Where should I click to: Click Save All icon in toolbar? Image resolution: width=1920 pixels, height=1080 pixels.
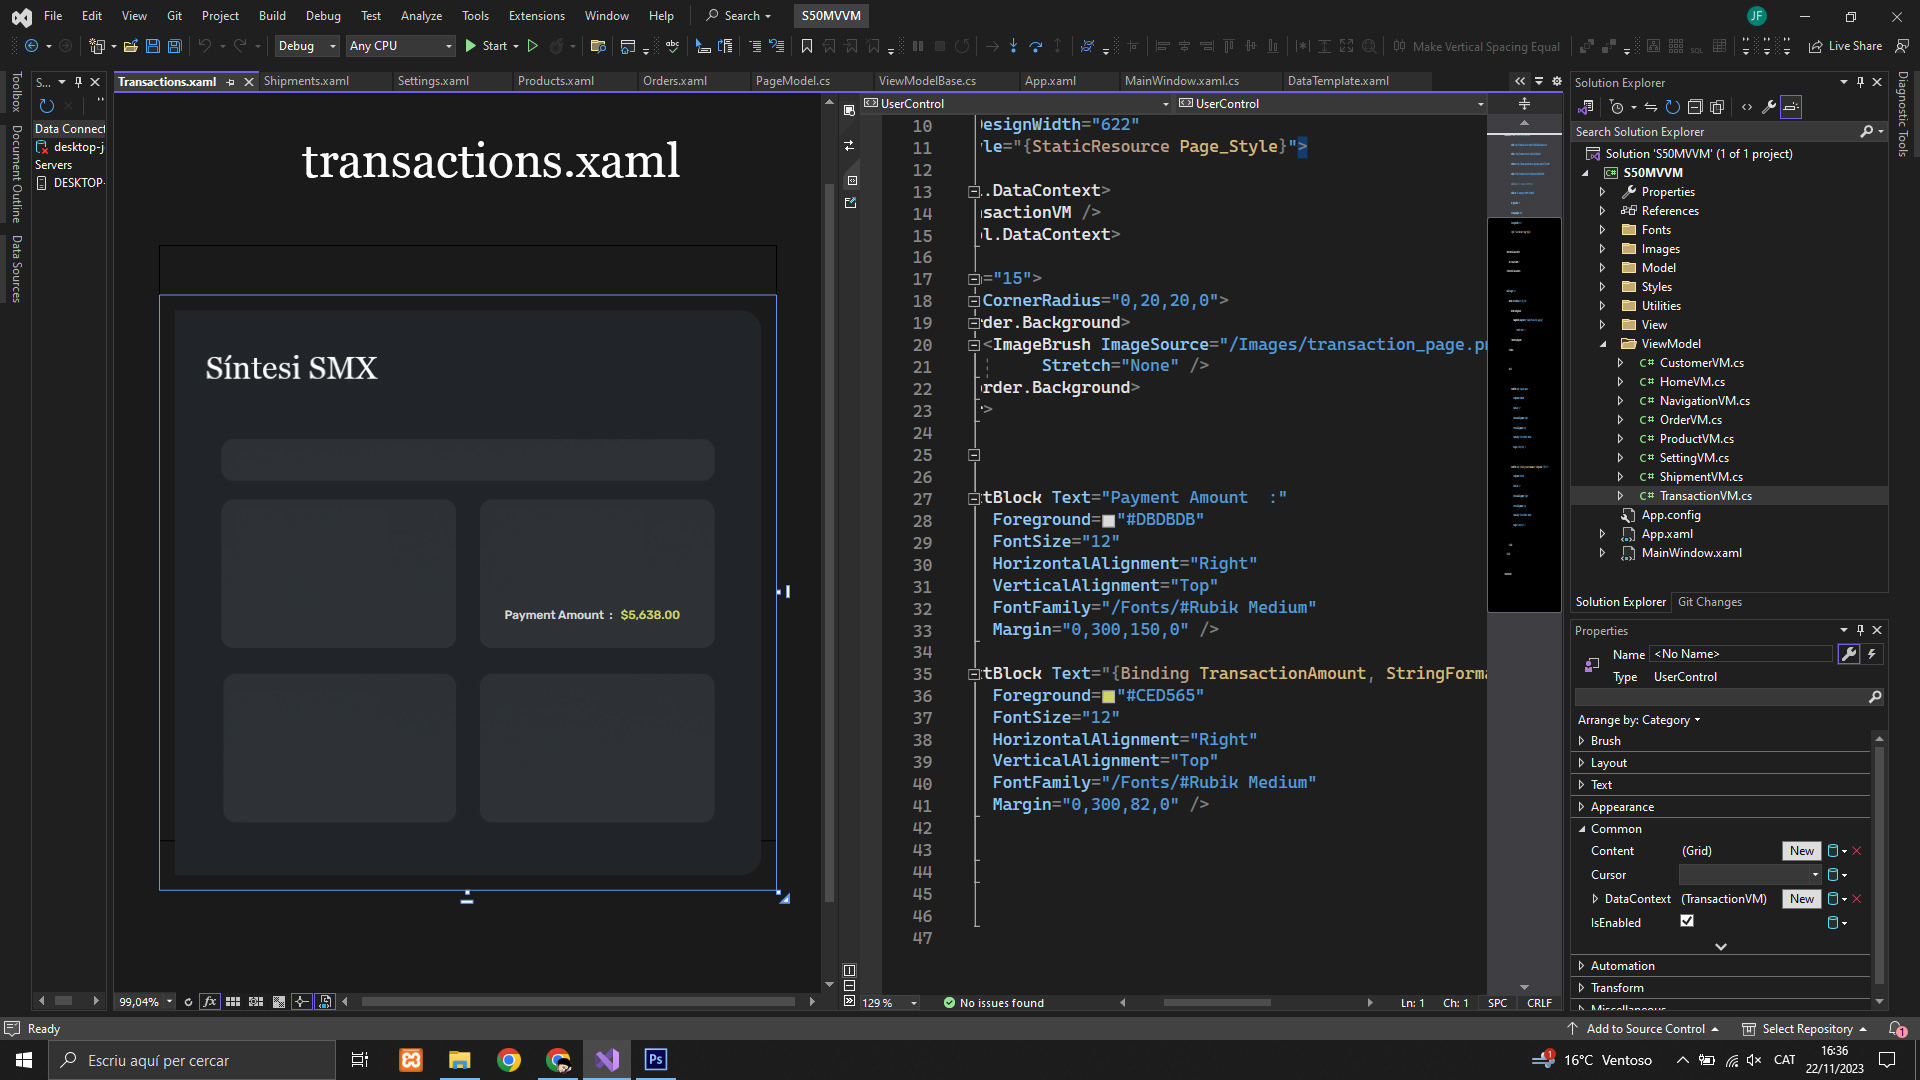(x=175, y=46)
